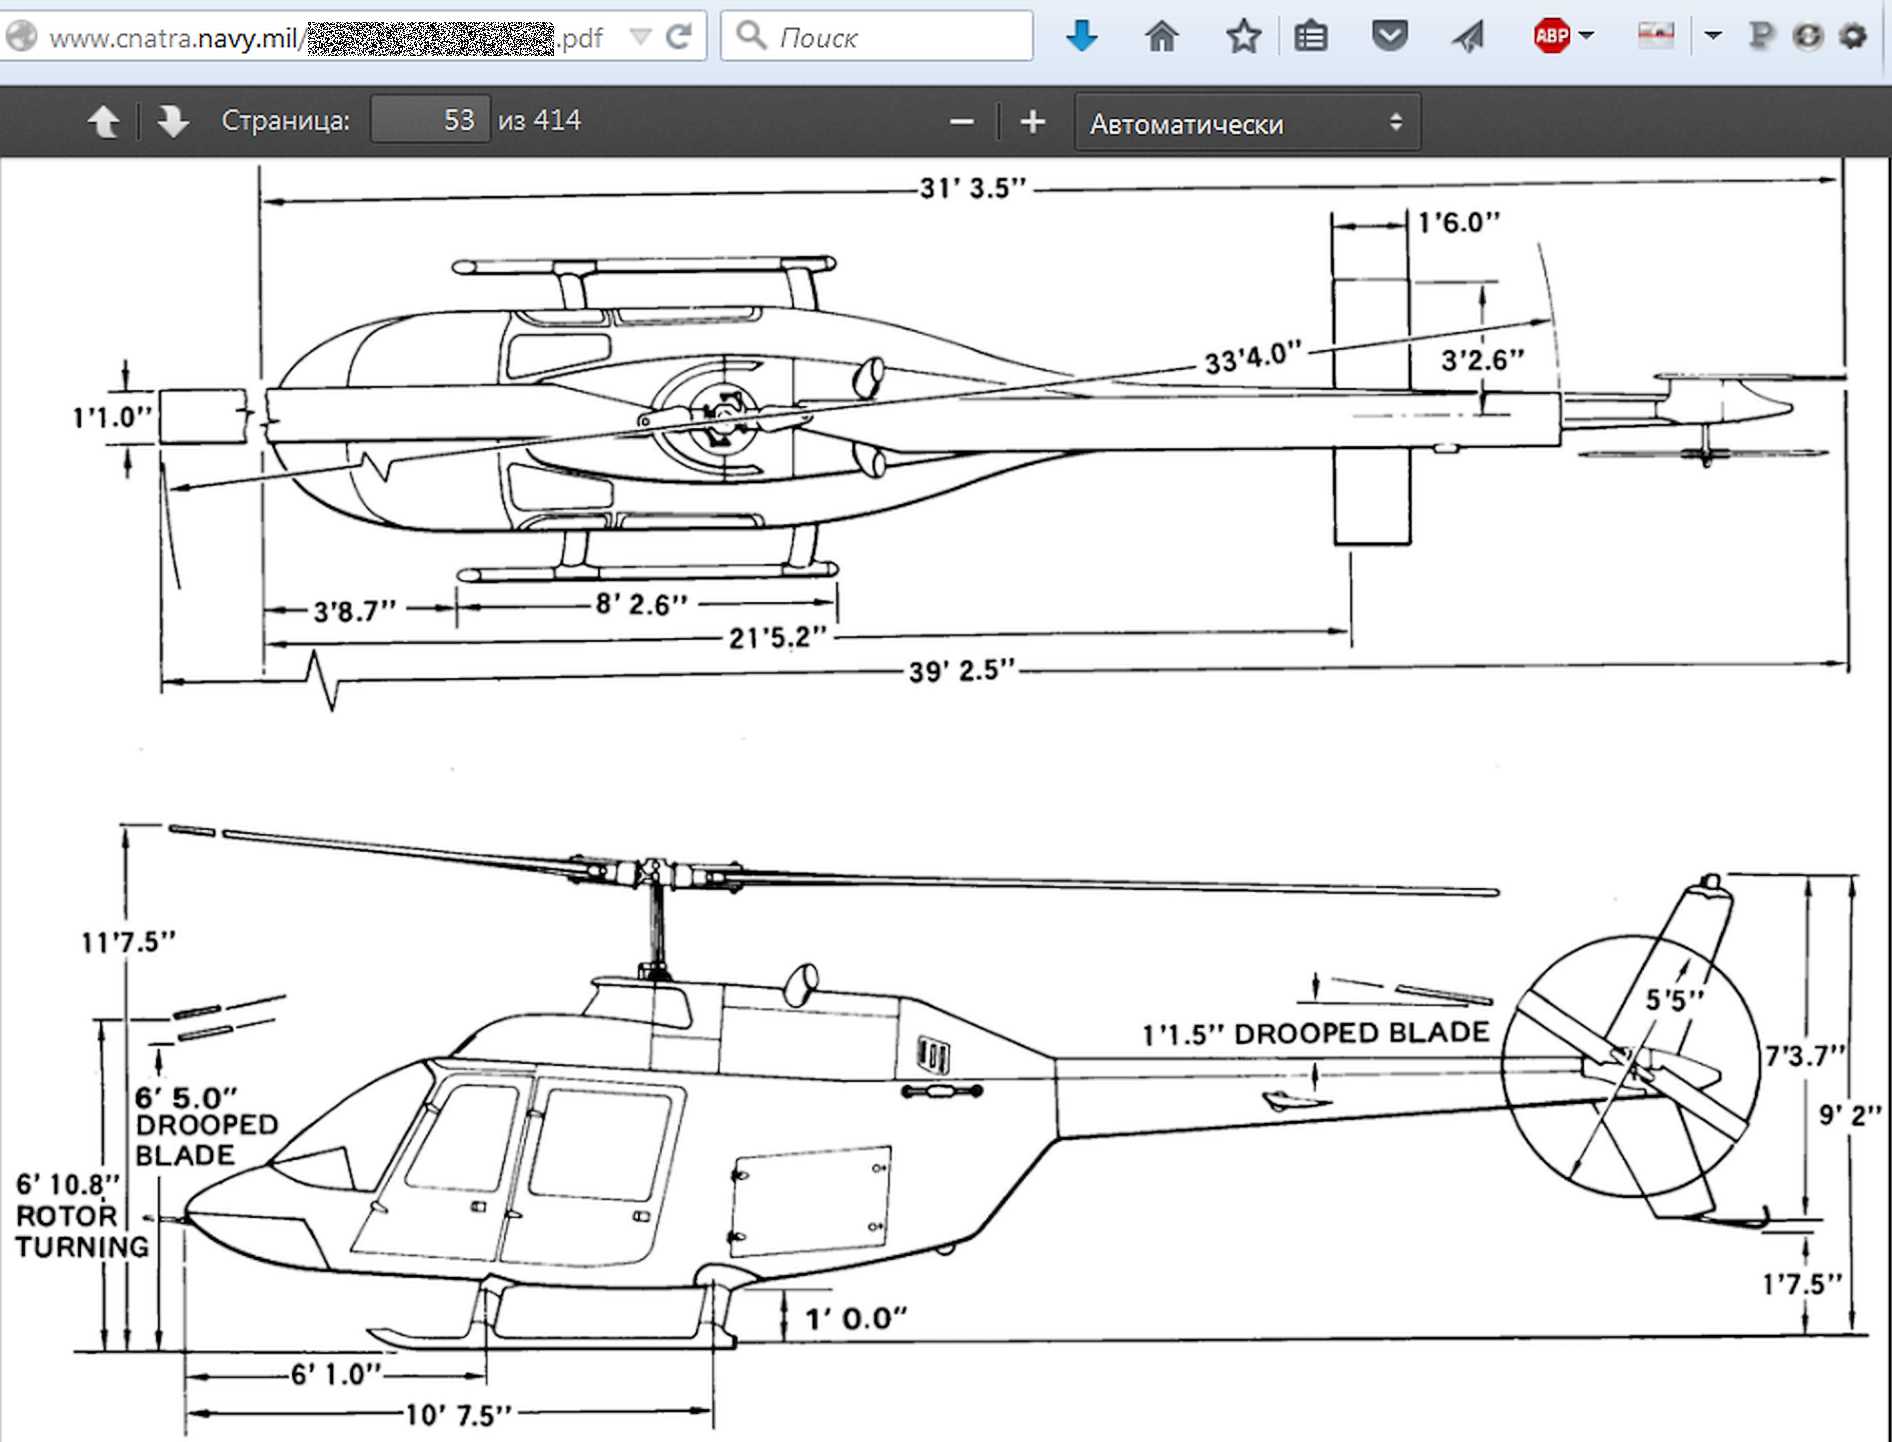This screenshot has width=1892, height=1442.
Task: Show the bookmarks list menu
Action: [x=1310, y=37]
